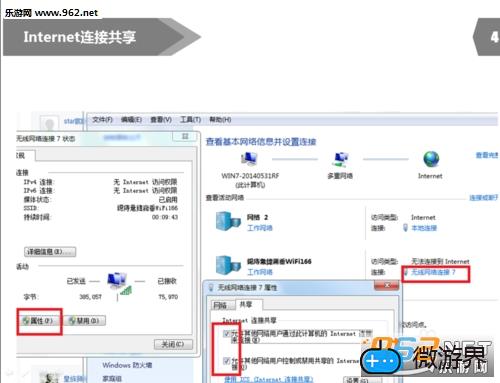This screenshot has width=500, height=383.
Task: Click the WIN7-20140531RF computer icon
Action: pos(249,159)
